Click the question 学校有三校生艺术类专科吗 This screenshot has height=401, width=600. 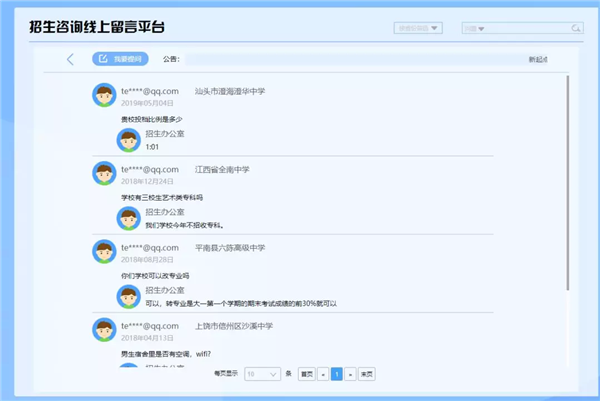[160, 197]
